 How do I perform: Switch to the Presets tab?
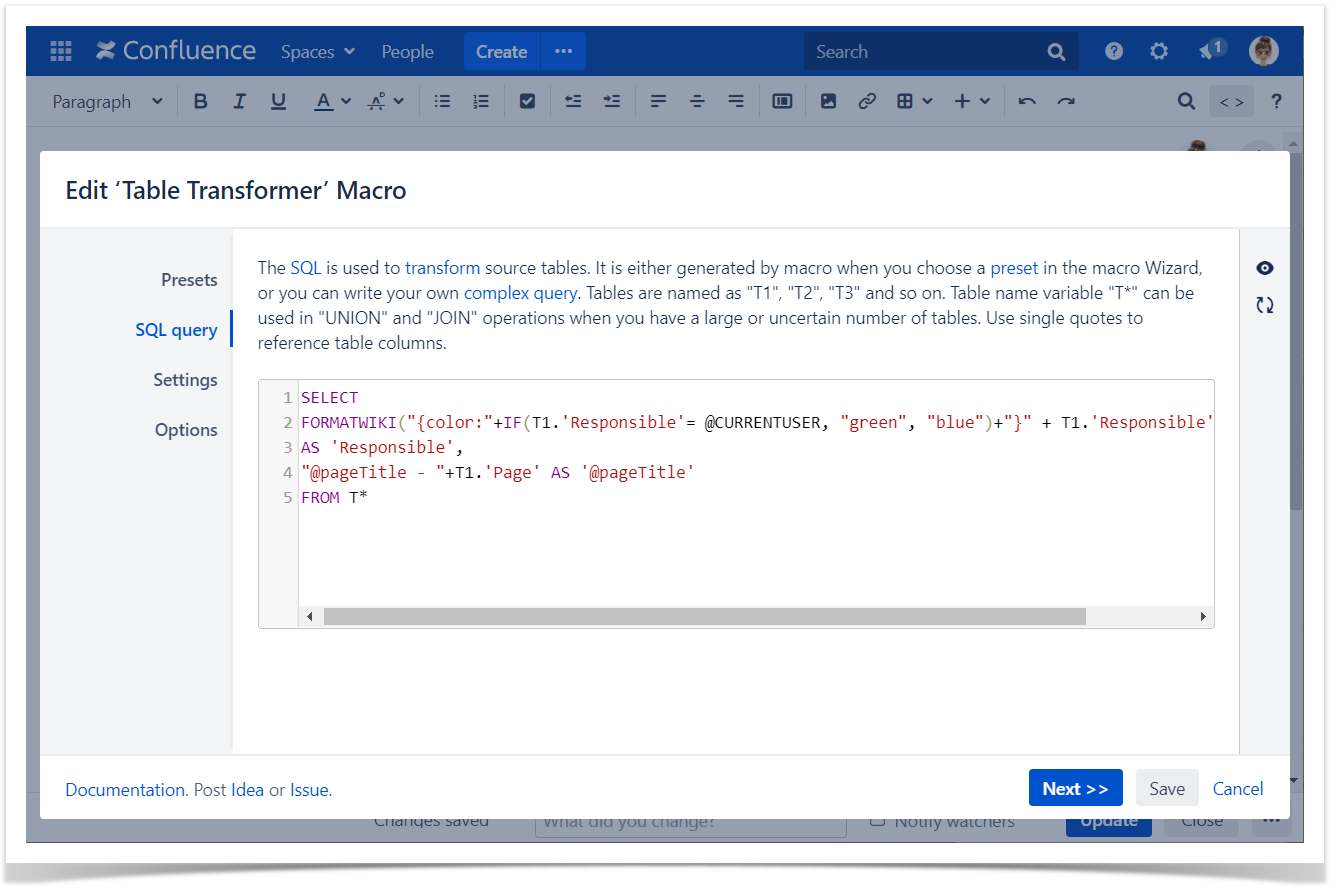pos(189,280)
